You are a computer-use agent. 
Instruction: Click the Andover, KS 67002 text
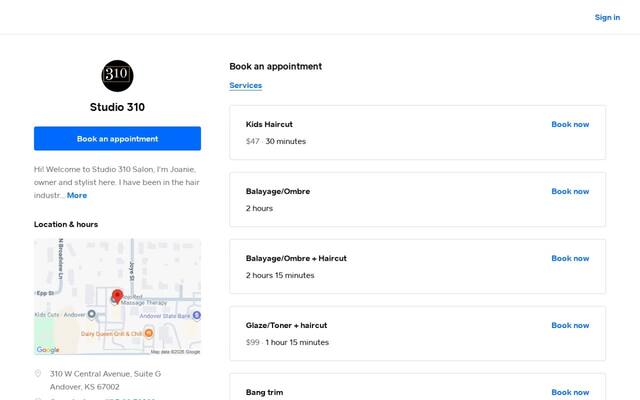tap(84, 387)
